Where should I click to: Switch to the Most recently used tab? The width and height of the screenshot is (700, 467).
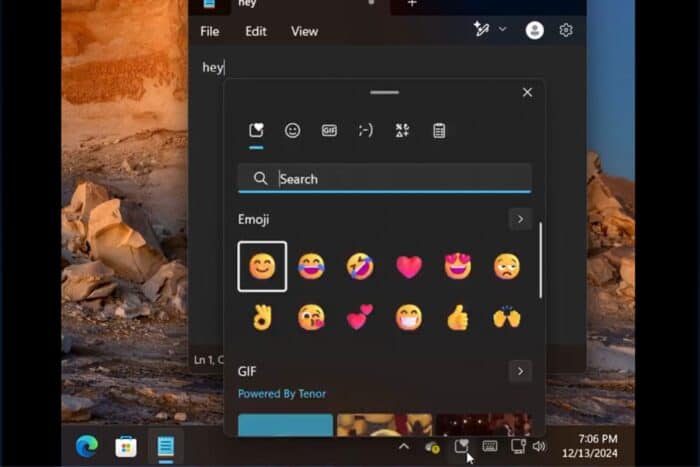coord(256,130)
